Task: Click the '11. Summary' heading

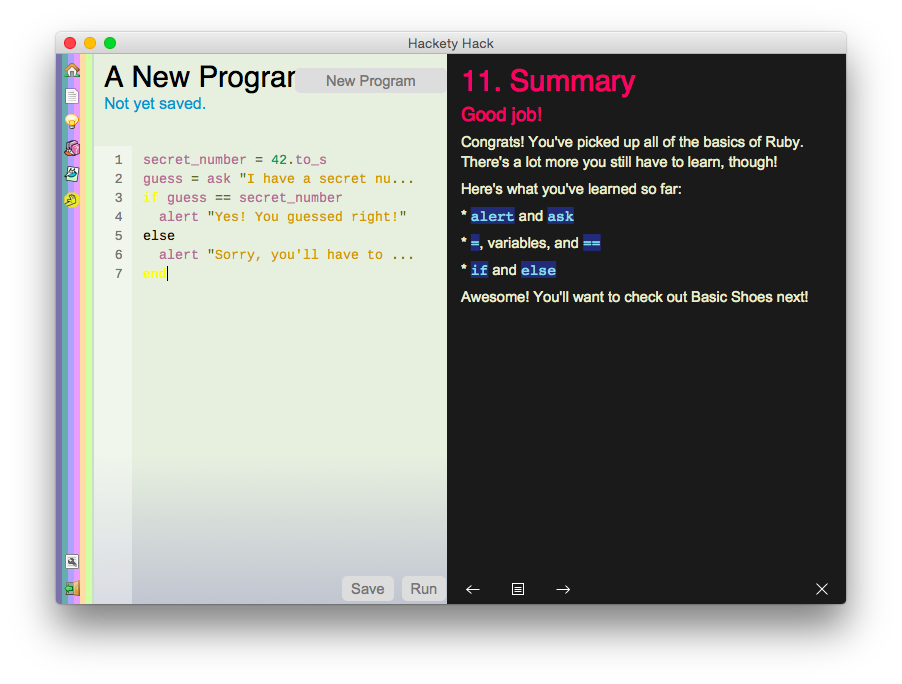Action: click(x=548, y=81)
